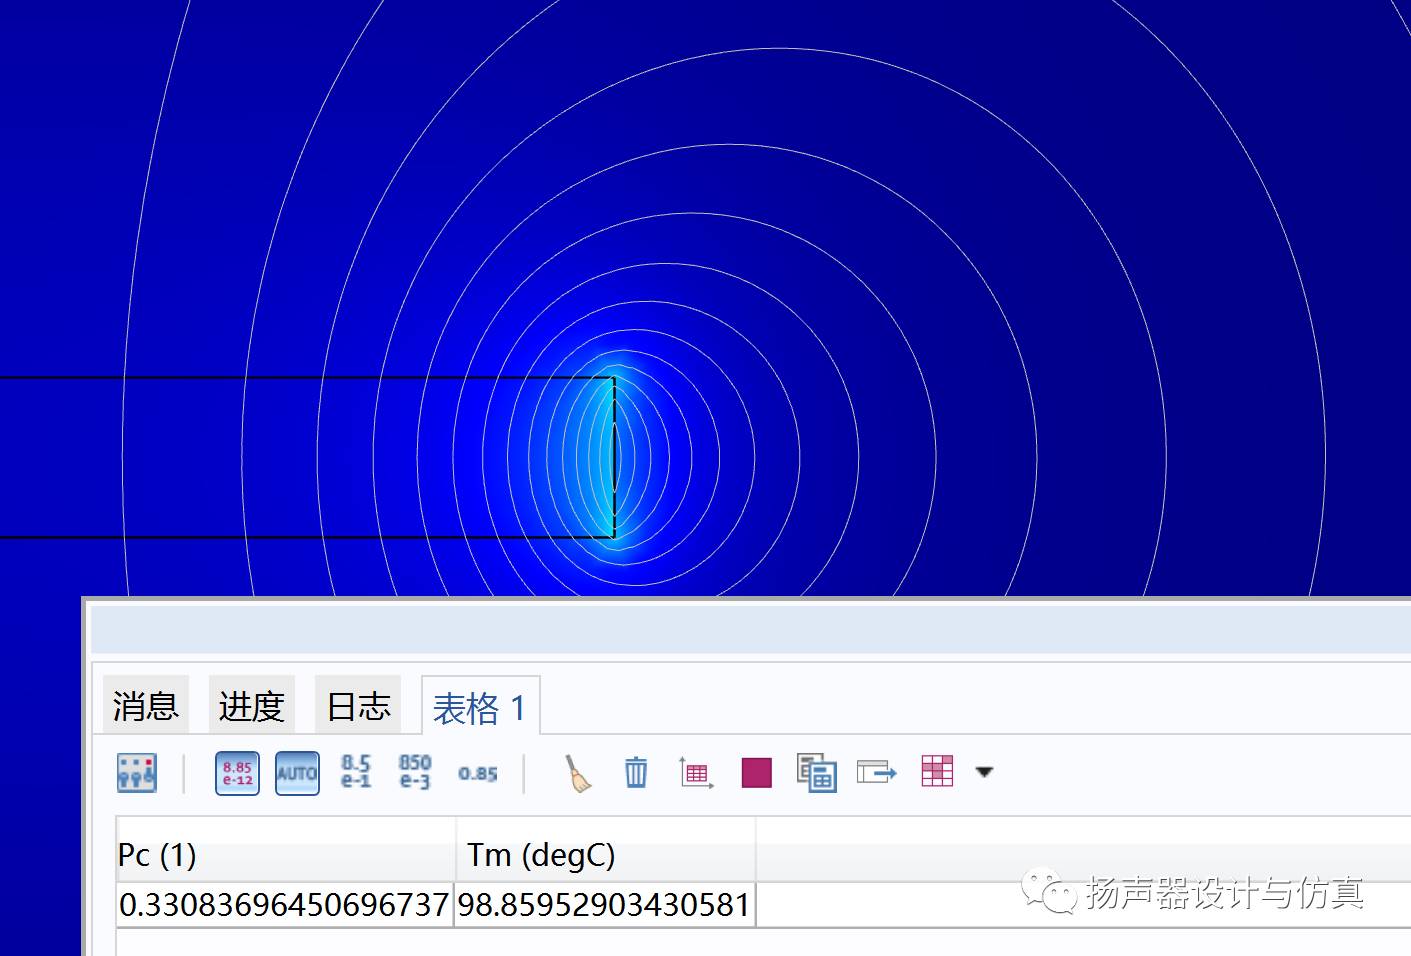Delete table using trash can icon
Screen dimensions: 1411x956
(636, 773)
